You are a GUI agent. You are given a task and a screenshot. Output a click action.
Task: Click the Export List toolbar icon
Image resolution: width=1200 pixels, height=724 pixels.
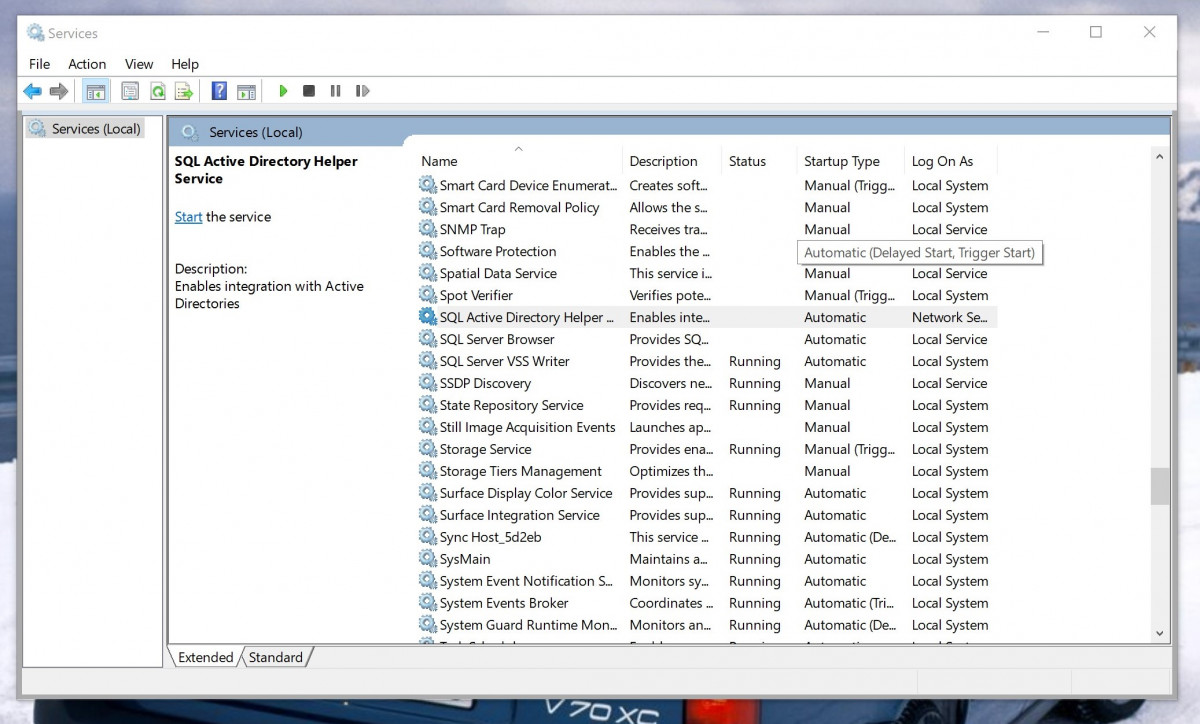click(x=184, y=91)
